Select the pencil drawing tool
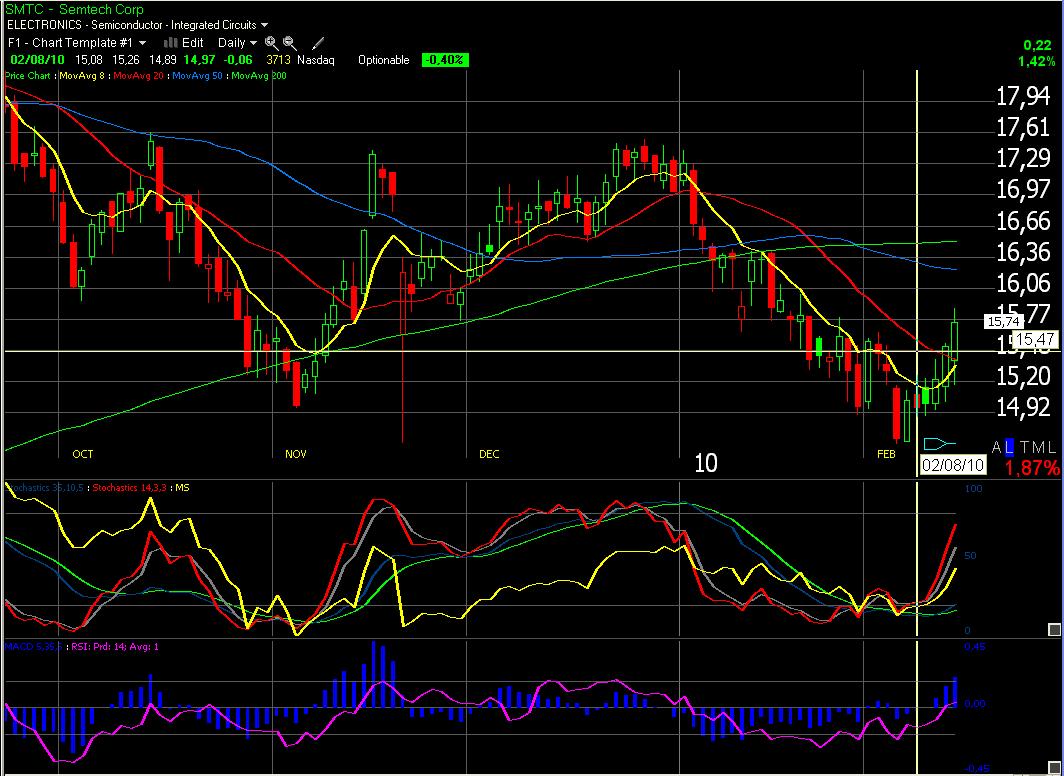1064x776 pixels. (318, 43)
